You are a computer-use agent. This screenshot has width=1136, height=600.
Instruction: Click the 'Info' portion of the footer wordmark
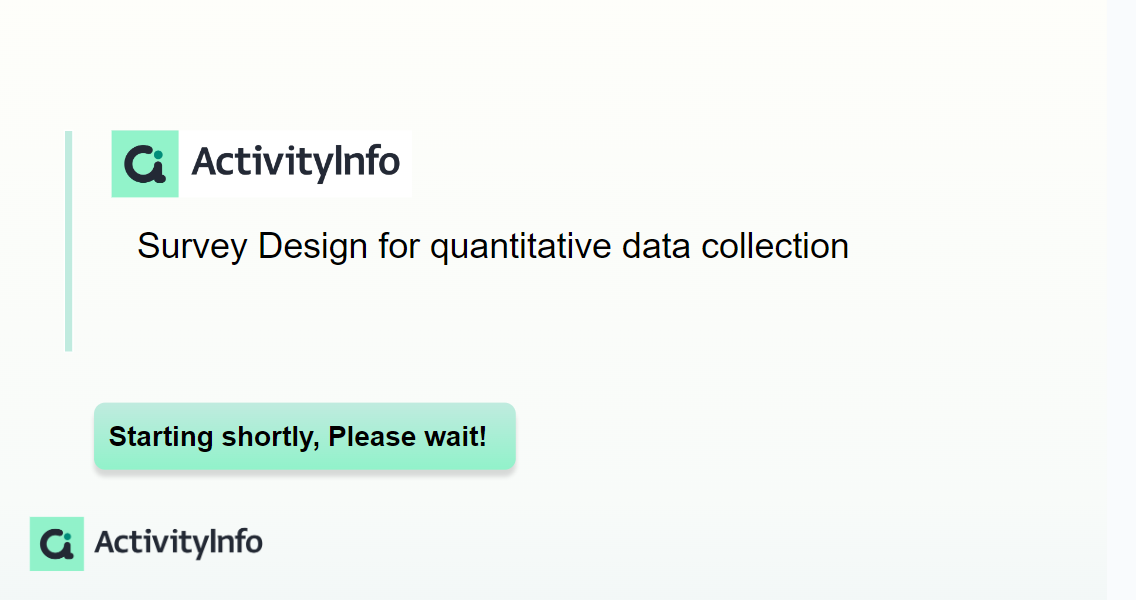pyautogui.click(x=235, y=542)
